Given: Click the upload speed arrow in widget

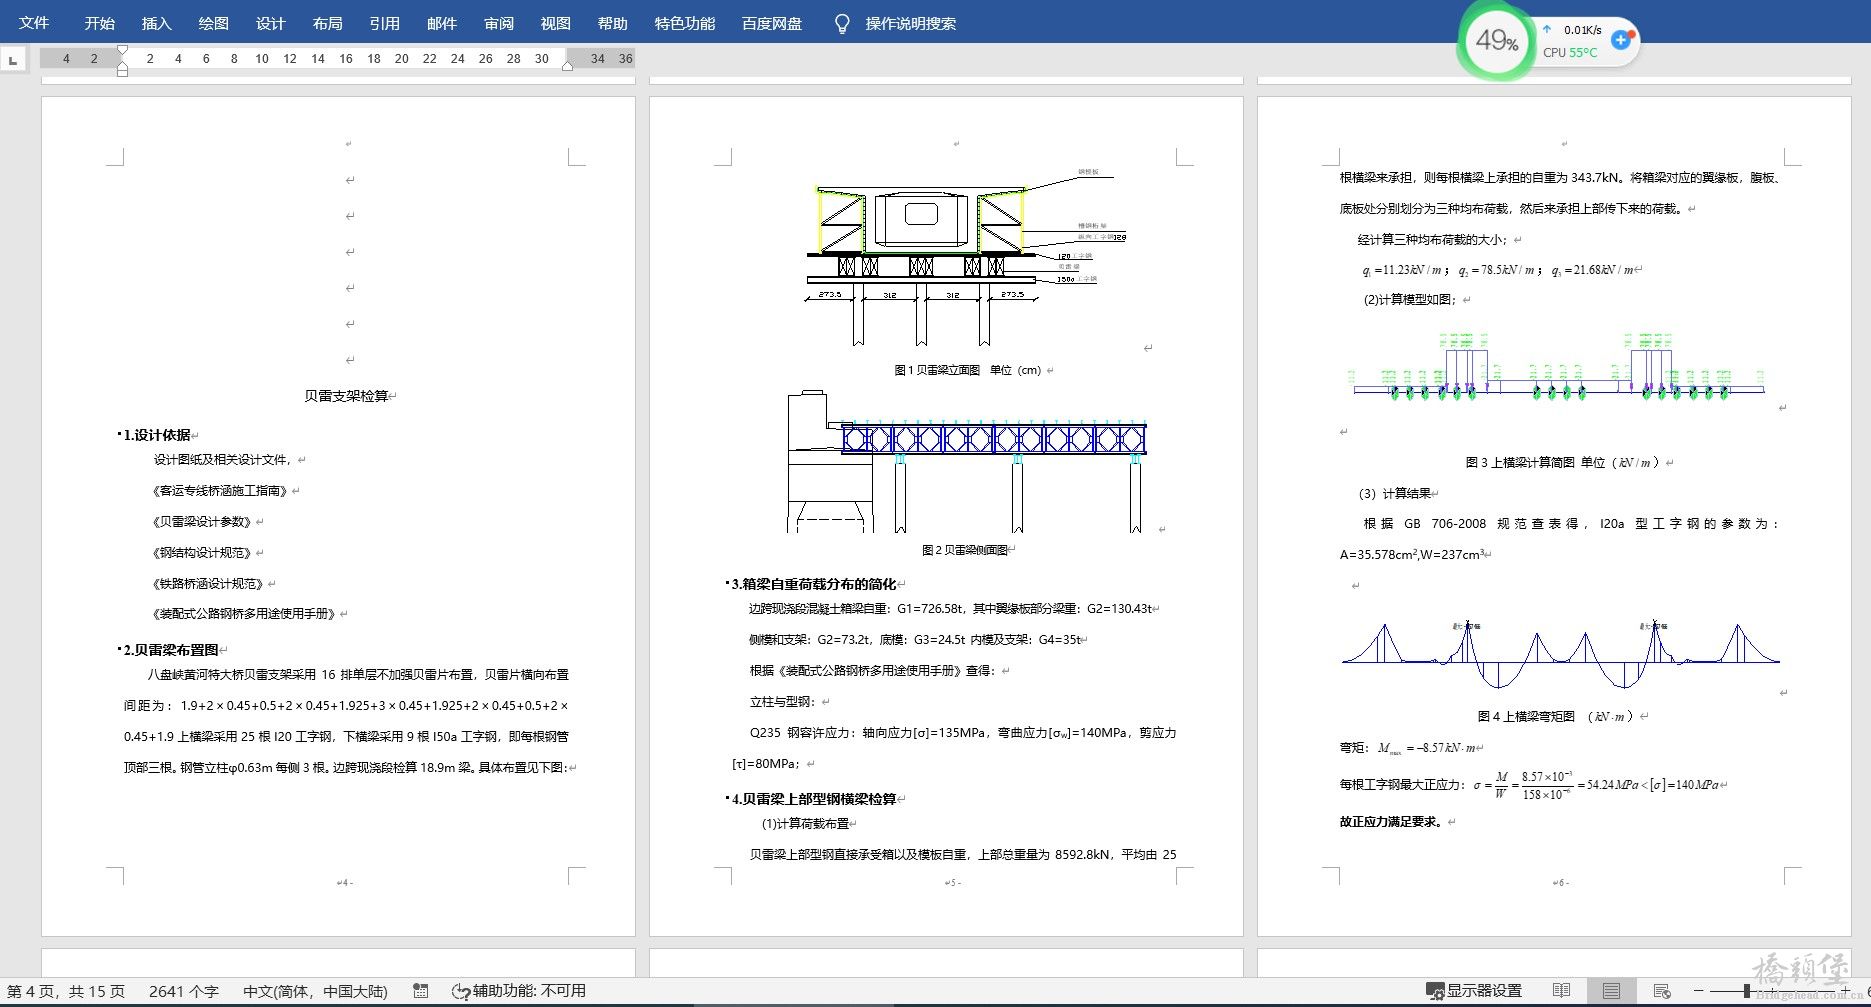Looking at the screenshot, I should point(1547,29).
